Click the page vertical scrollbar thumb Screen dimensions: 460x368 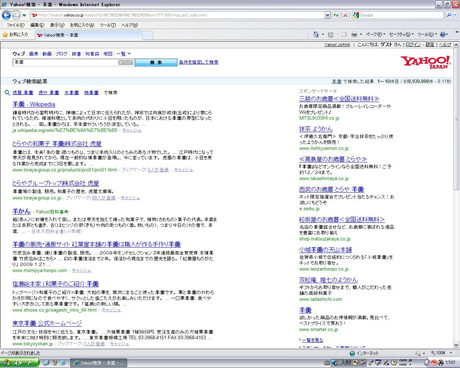pos(456,119)
